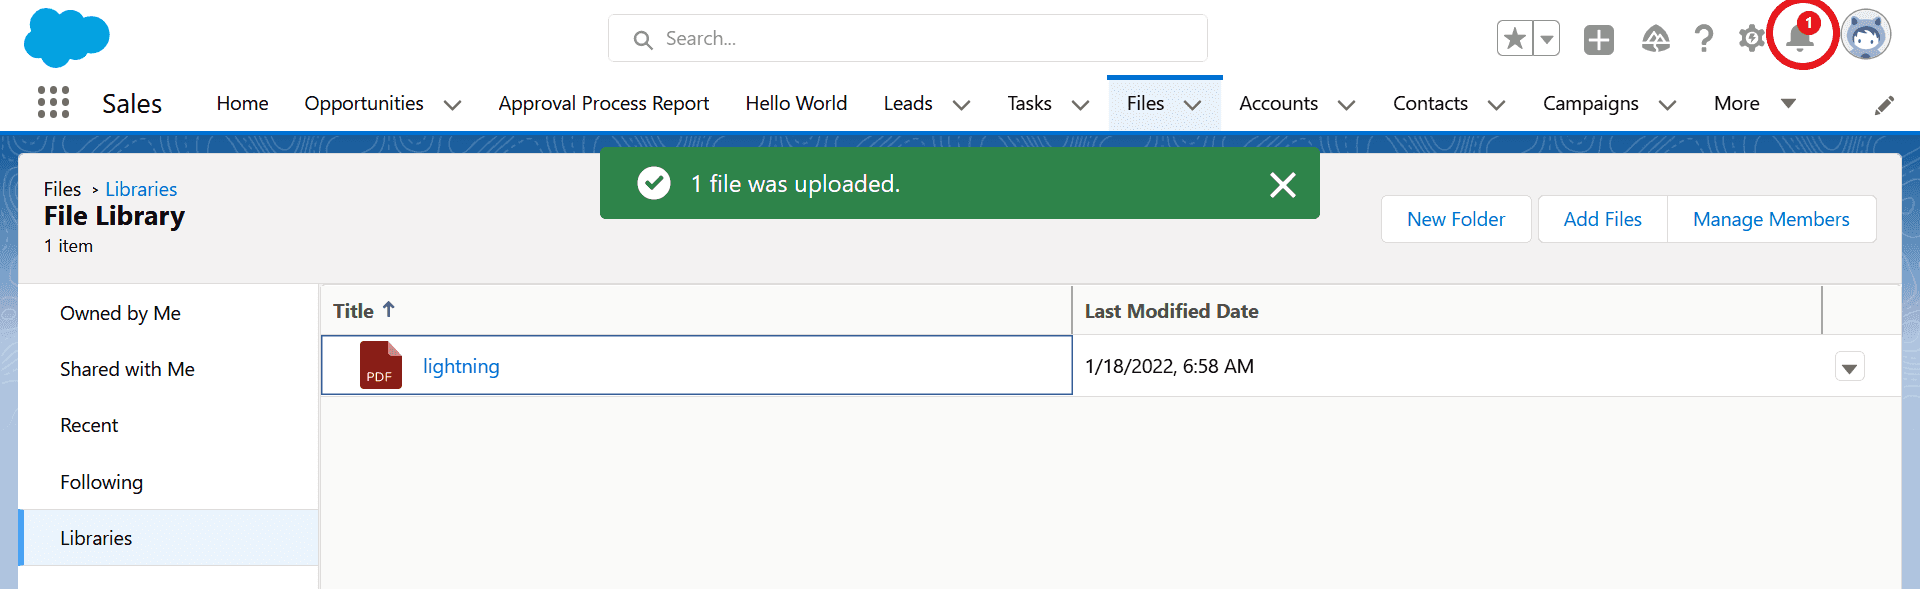Image resolution: width=1920 pixels, height=589 pixels.
Task: Open the App Launcher grid
Action: click(53, 102)
